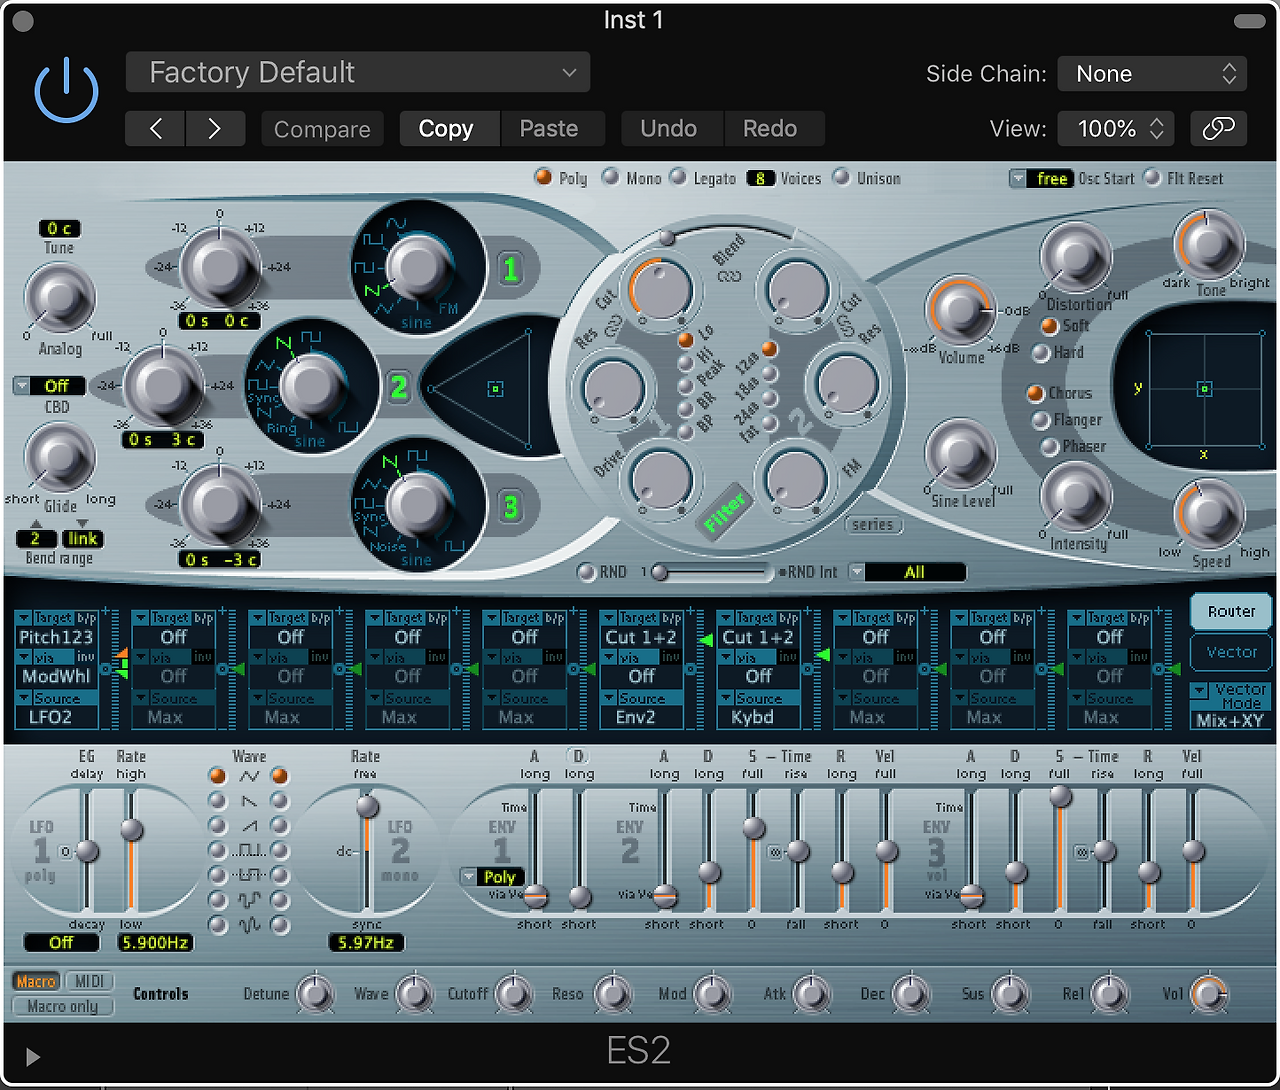Open the Pitch123 target menu in router
Screen dimensions: 1280x1090
coord(56,637)
